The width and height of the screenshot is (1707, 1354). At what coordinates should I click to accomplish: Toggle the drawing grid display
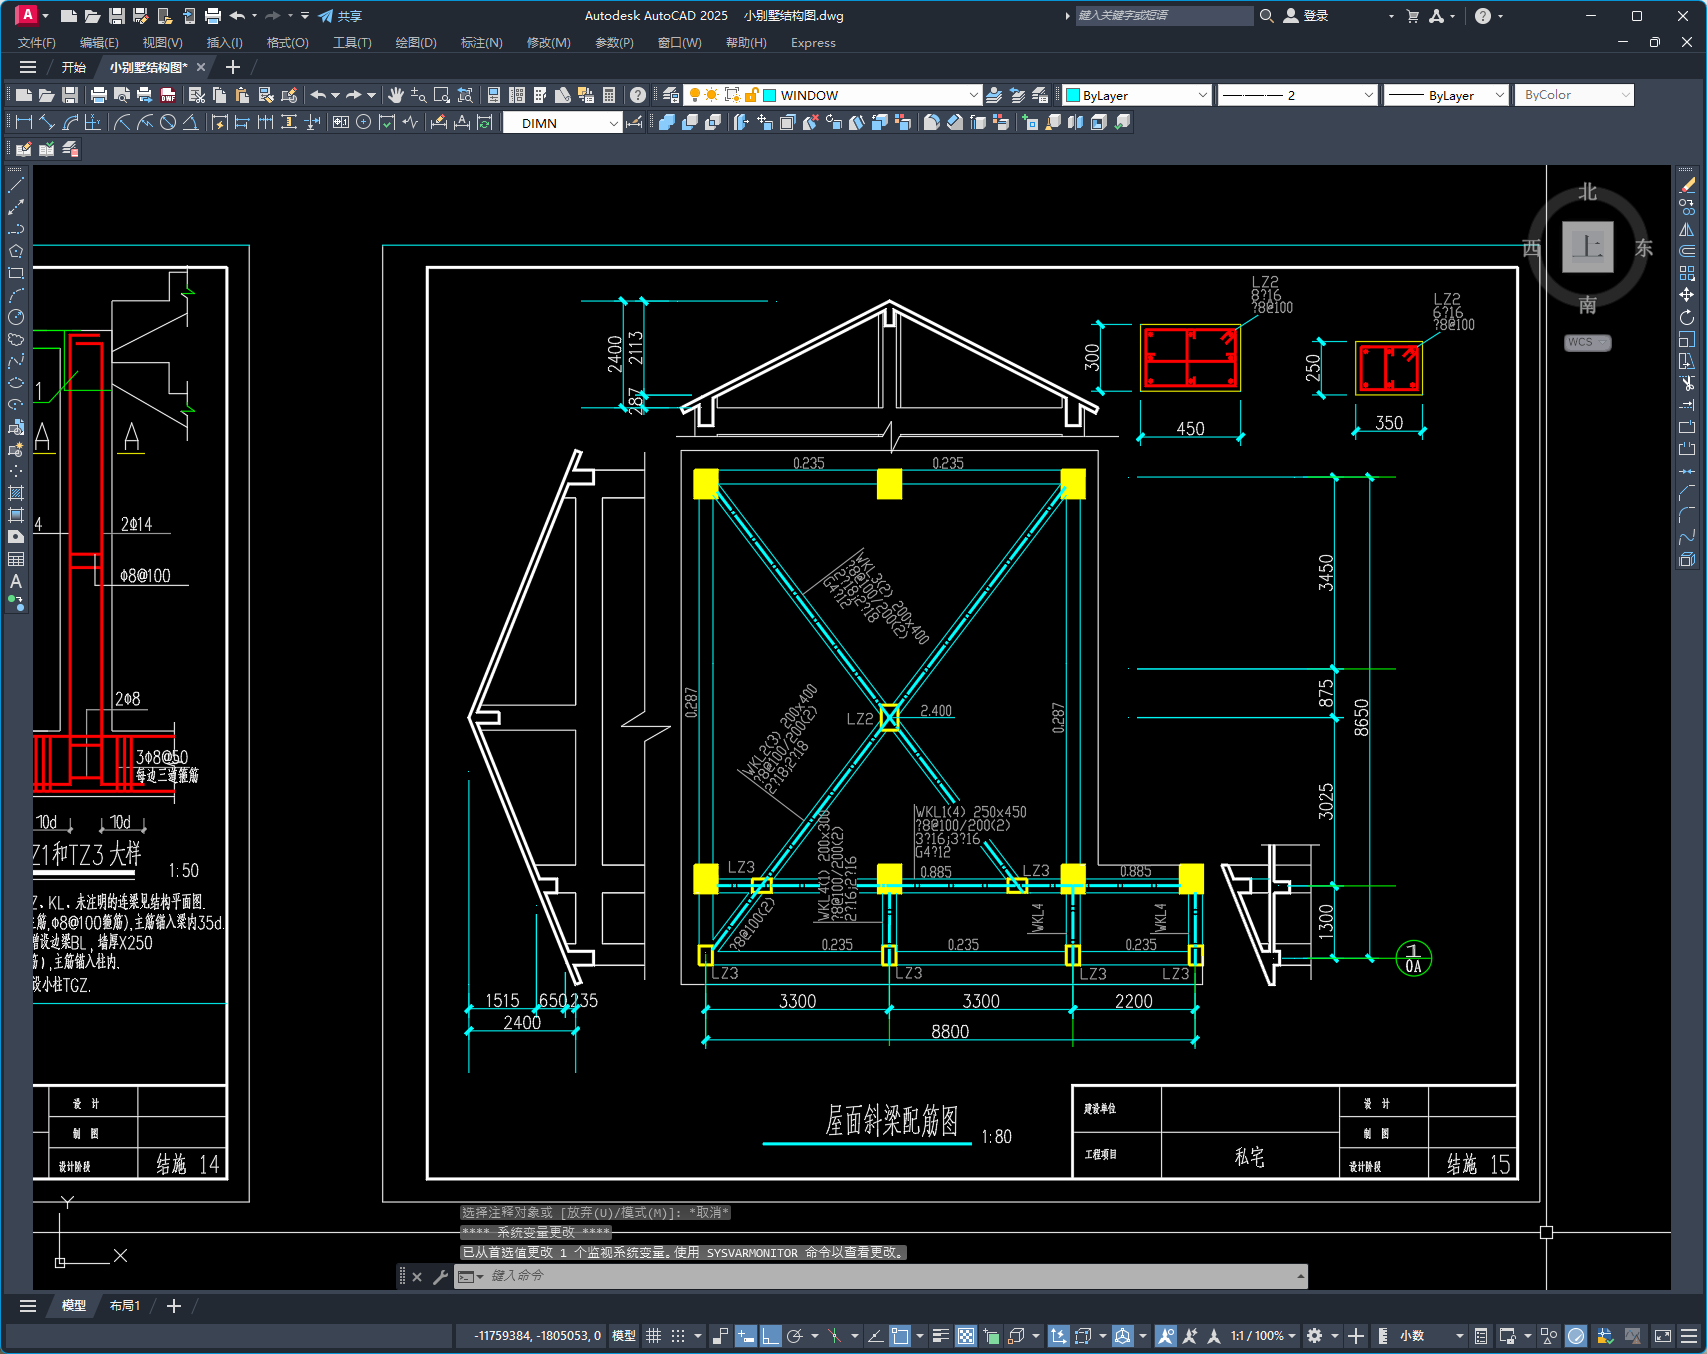pos(653,1336)
